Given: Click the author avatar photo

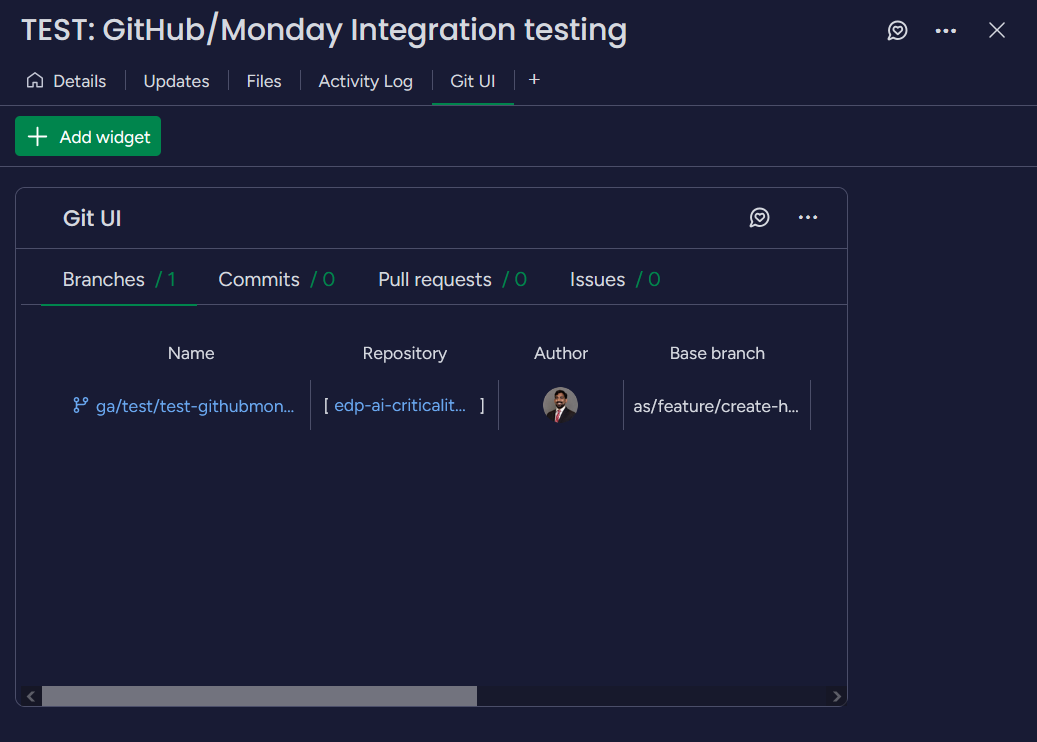Looking at the screenshot, I should pos(560,405).
